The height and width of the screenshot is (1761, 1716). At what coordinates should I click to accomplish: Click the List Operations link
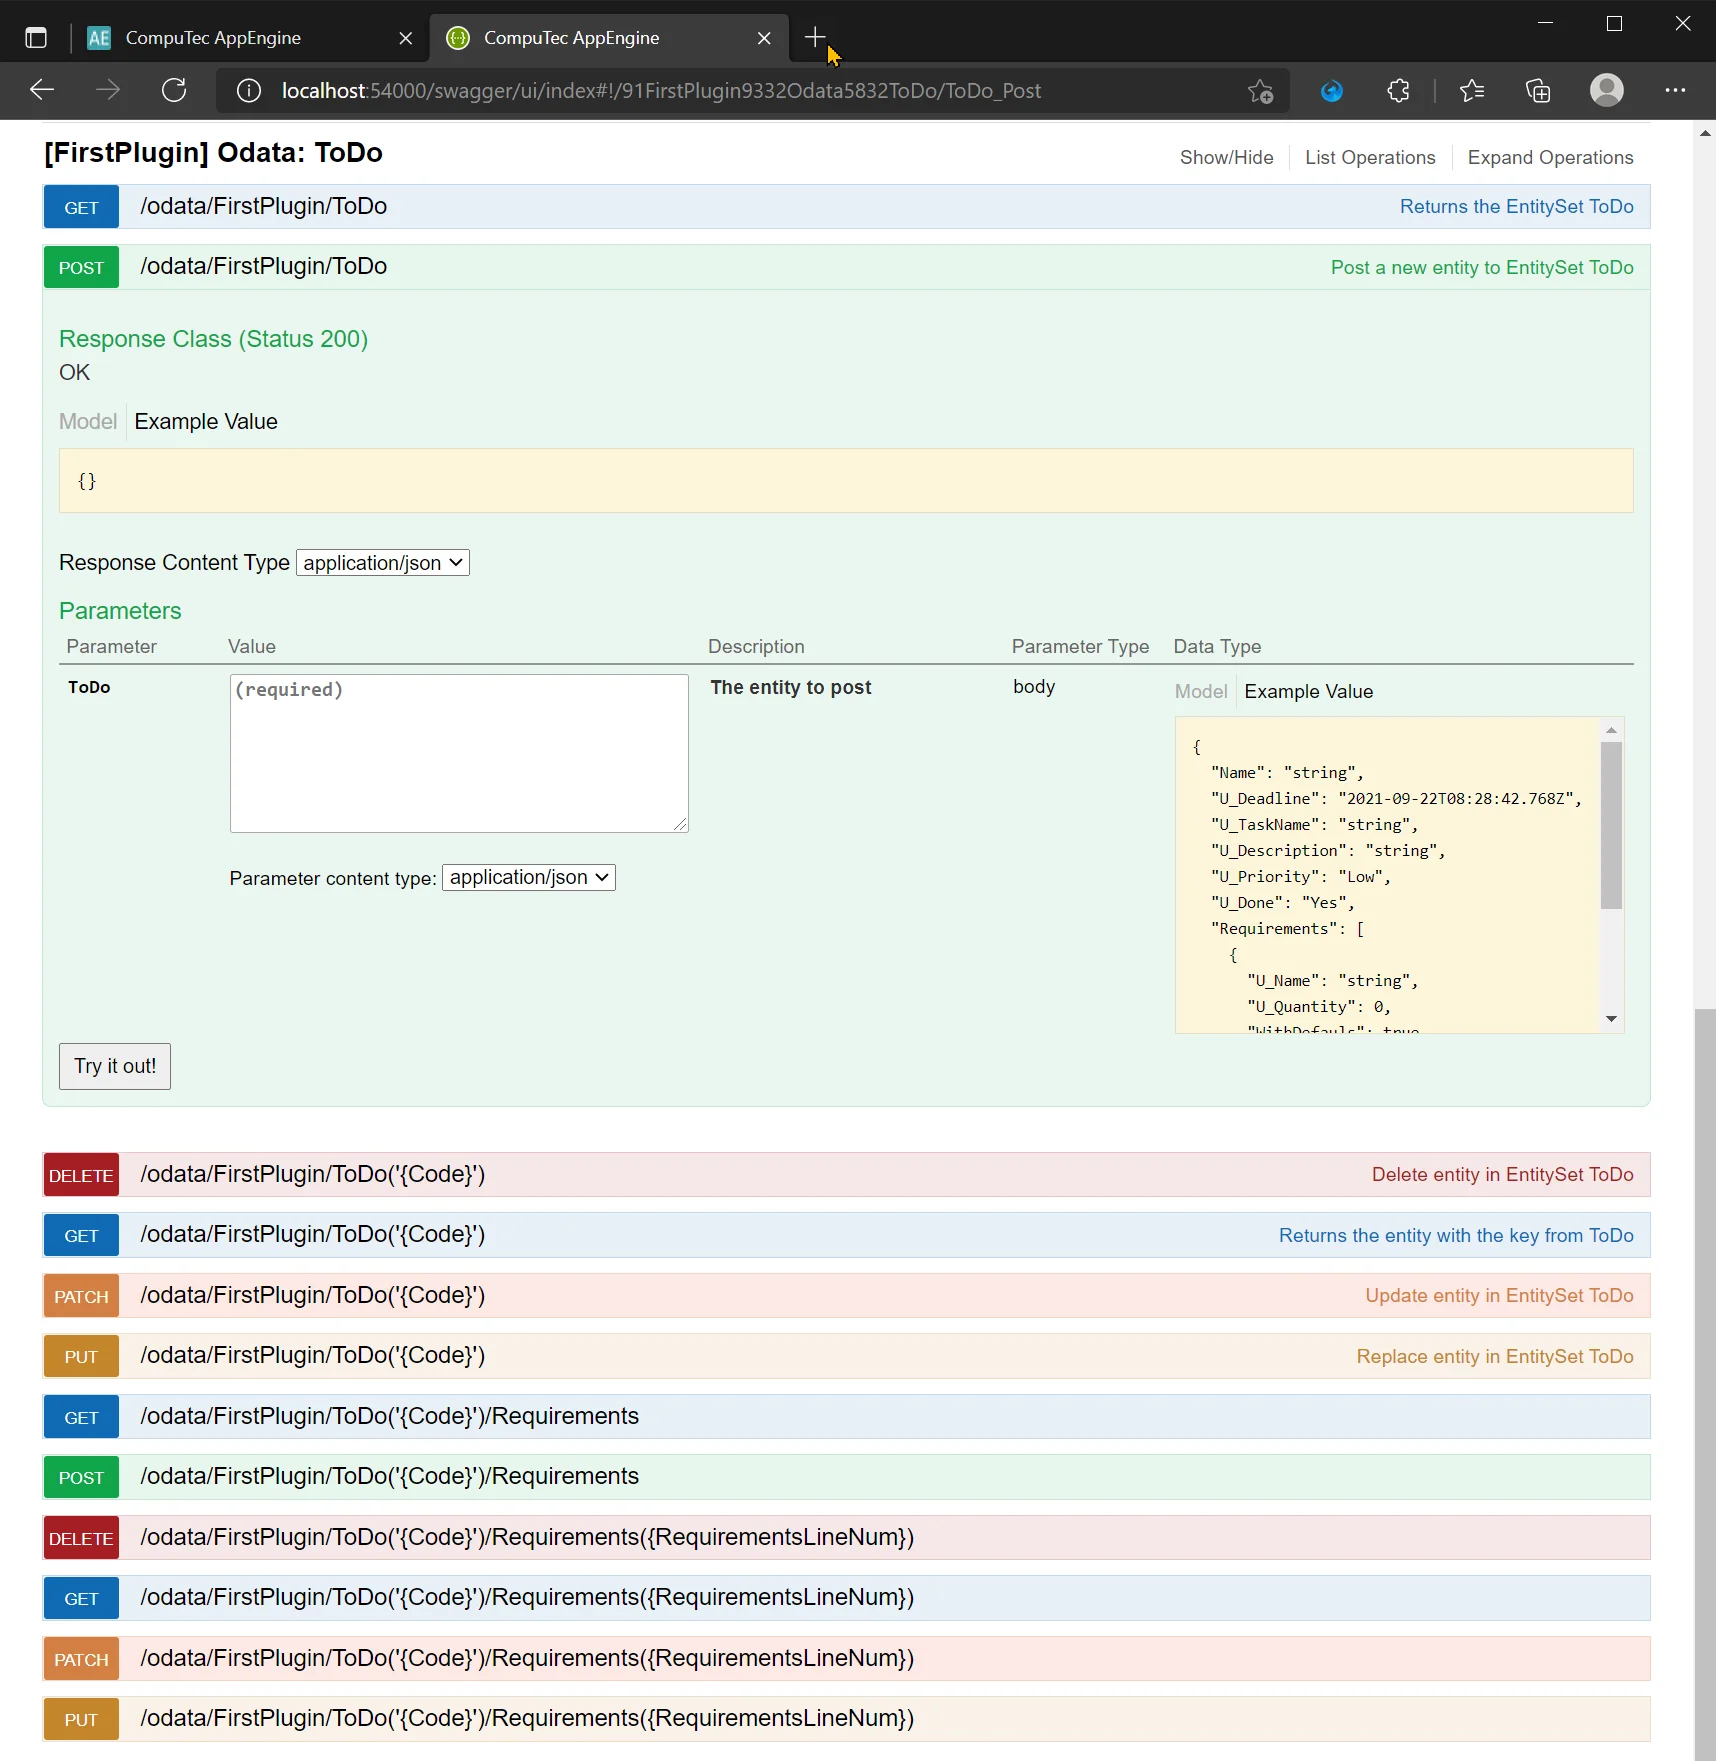click(x=1369, y=158)
